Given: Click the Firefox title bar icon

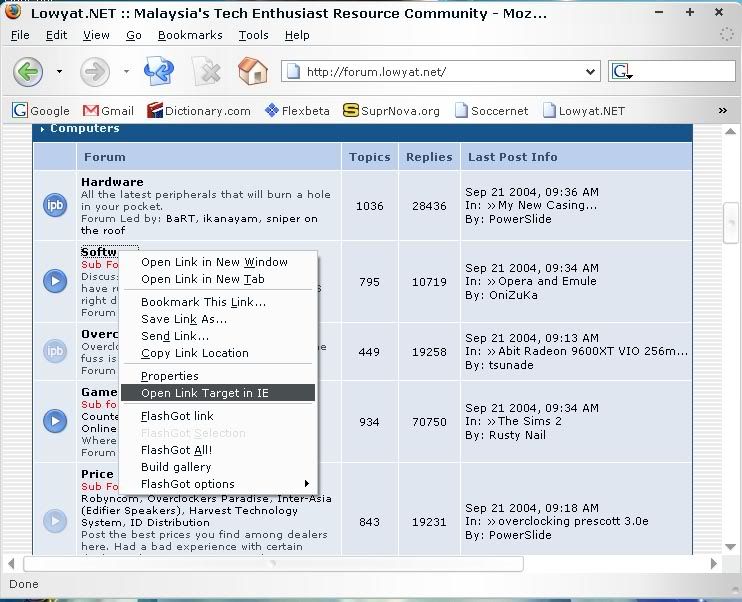Looking at the screenshot, I should [x=13, y=10].
